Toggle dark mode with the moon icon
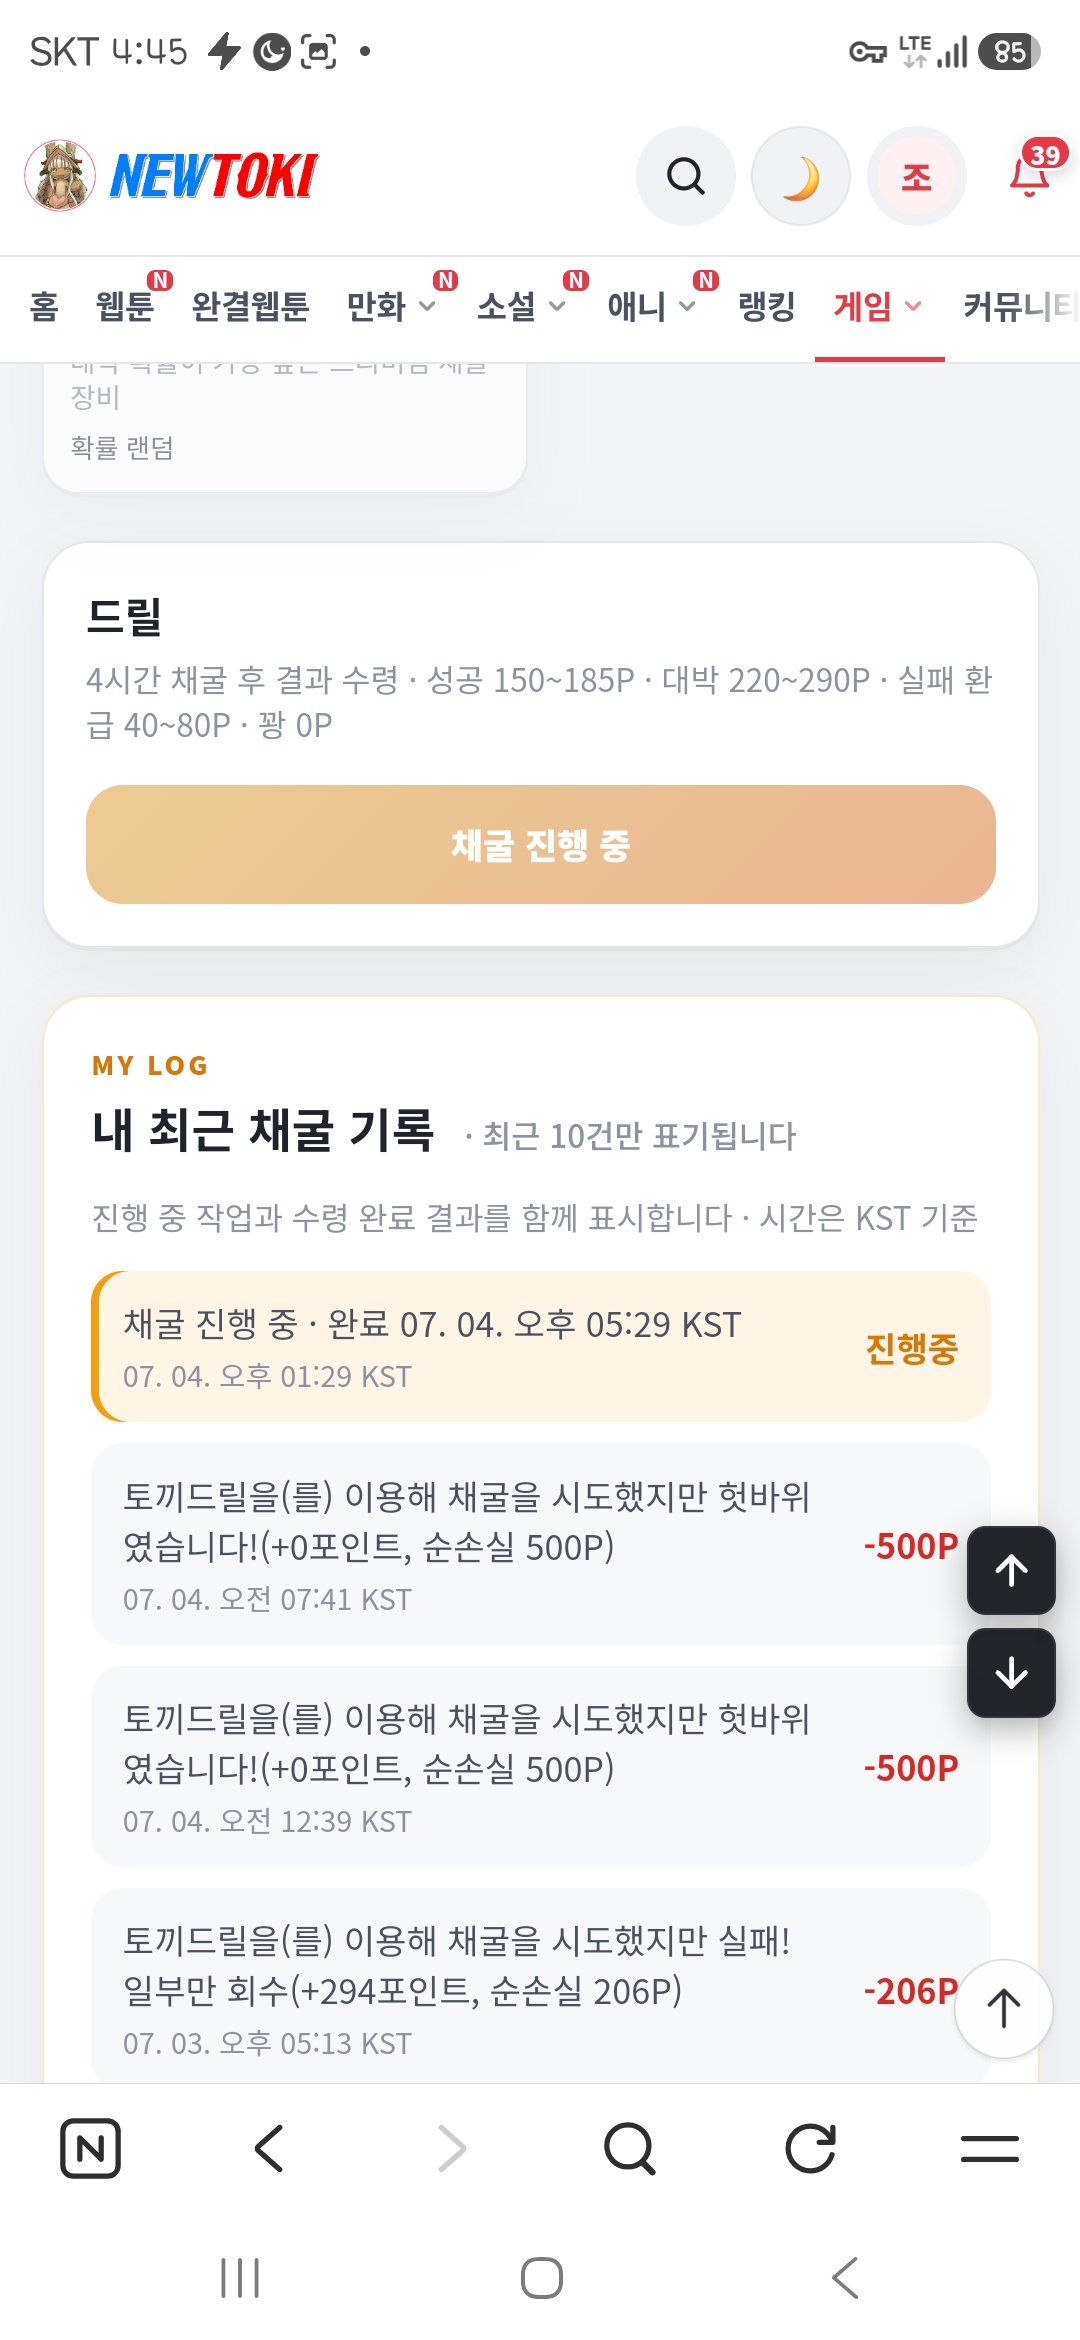The height and width of the screenshot is (2340, 1080). [x=801, y=176]
